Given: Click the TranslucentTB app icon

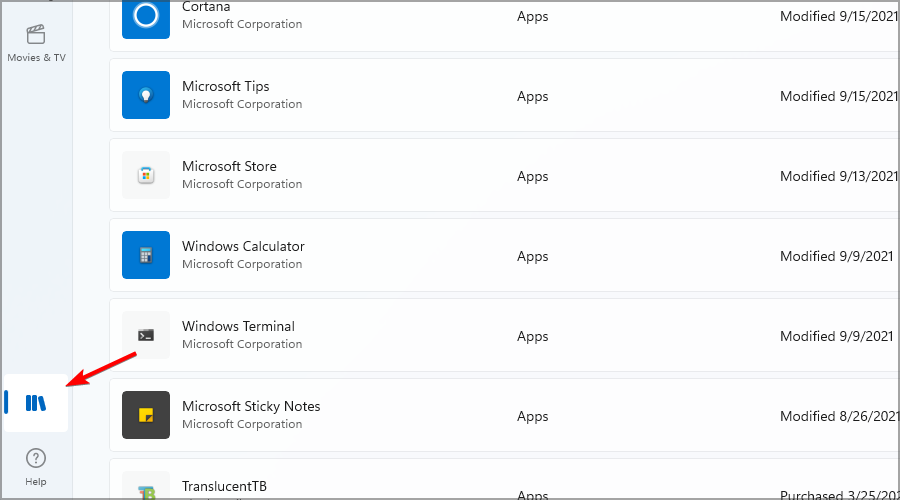Looking at the screenshot, I should click(146, 490).
